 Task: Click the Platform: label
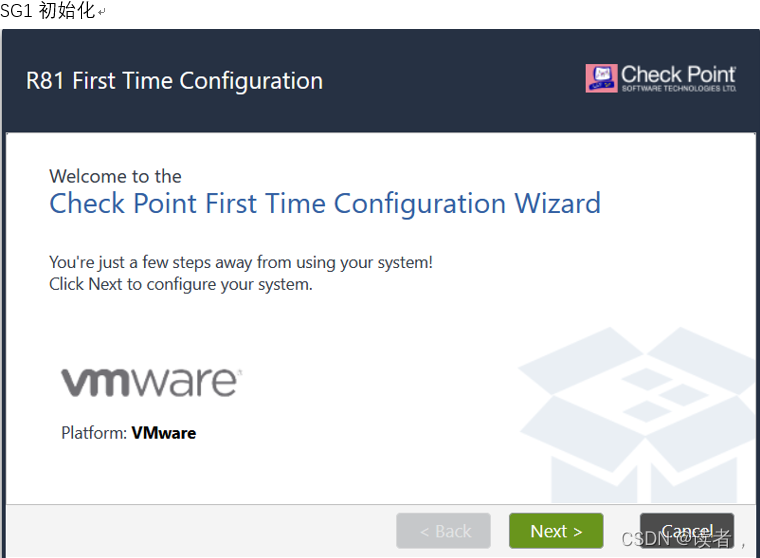94,432
